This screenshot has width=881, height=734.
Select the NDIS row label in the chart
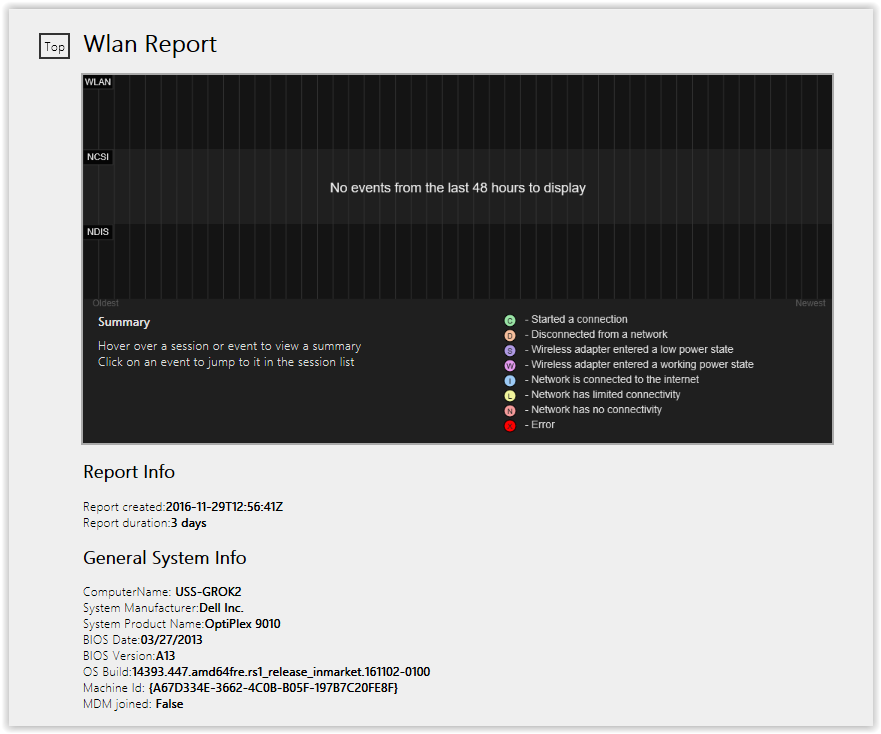98,232
